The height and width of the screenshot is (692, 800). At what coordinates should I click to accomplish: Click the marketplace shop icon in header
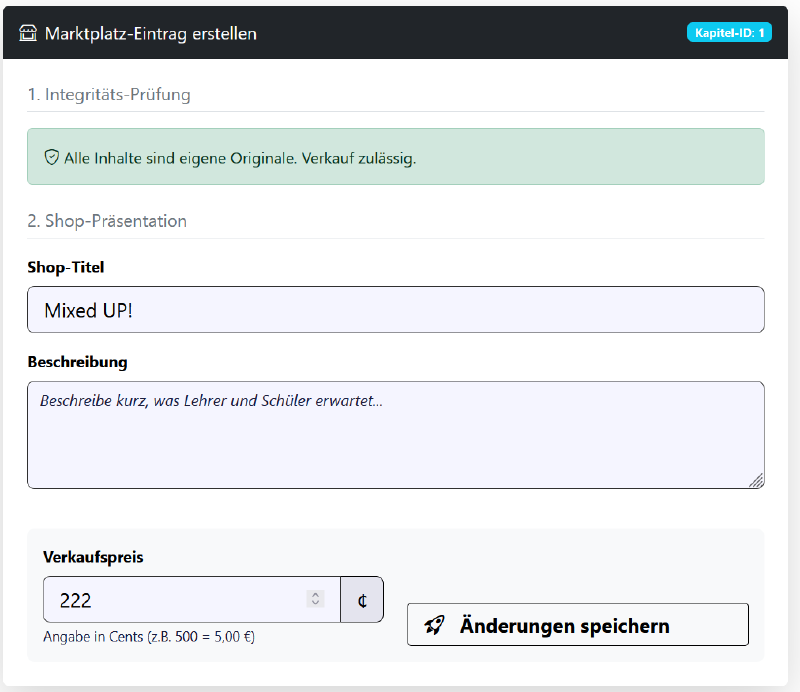point(28,33)
